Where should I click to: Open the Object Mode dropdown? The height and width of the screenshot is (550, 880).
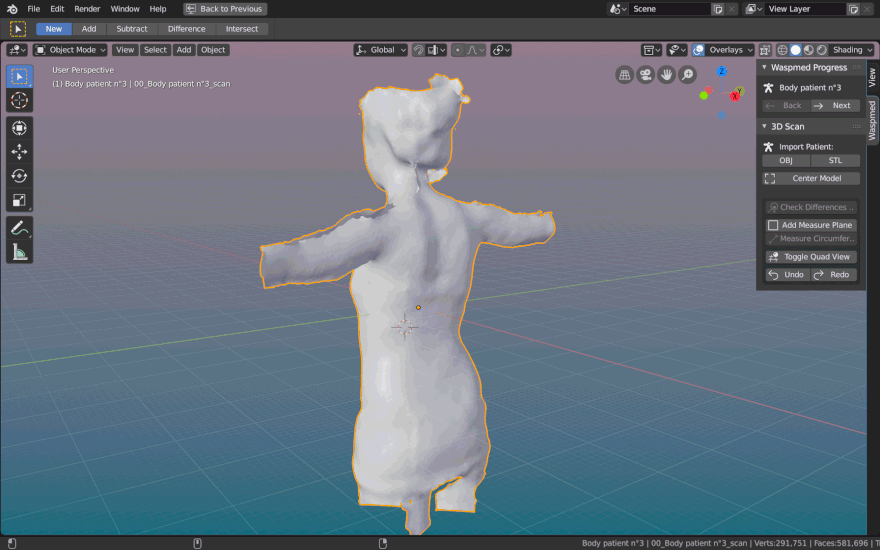70,50
